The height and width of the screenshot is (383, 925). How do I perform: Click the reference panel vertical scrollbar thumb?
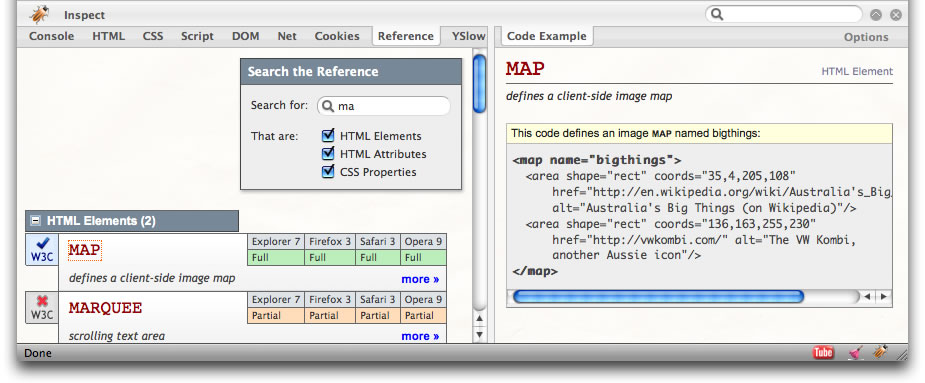pos(480,83)
